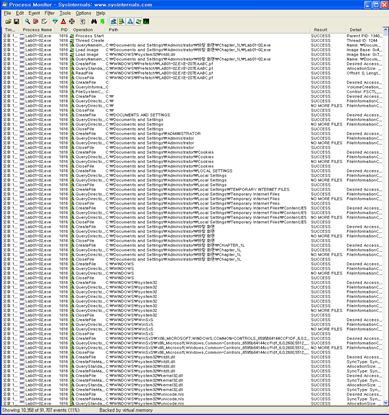Click the path ending in uppercase ADMINISTRATOR
The image size is (389, 415).
[153, 134]
